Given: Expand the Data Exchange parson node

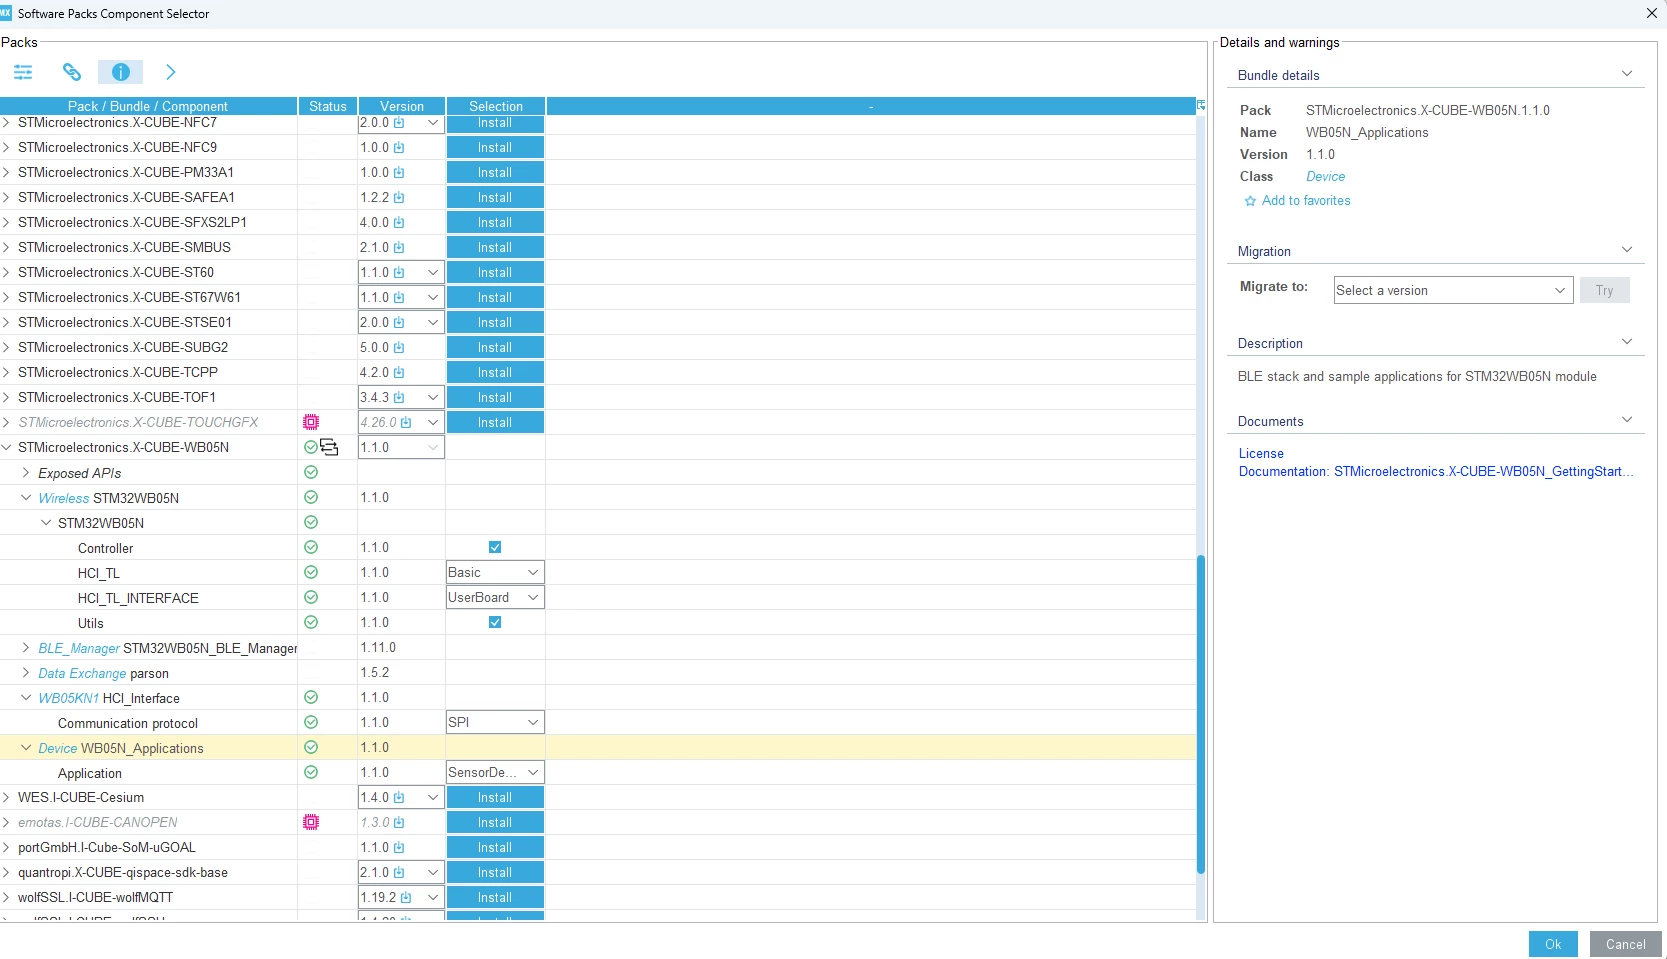Looking at the screenshot, I should (26, 672).
